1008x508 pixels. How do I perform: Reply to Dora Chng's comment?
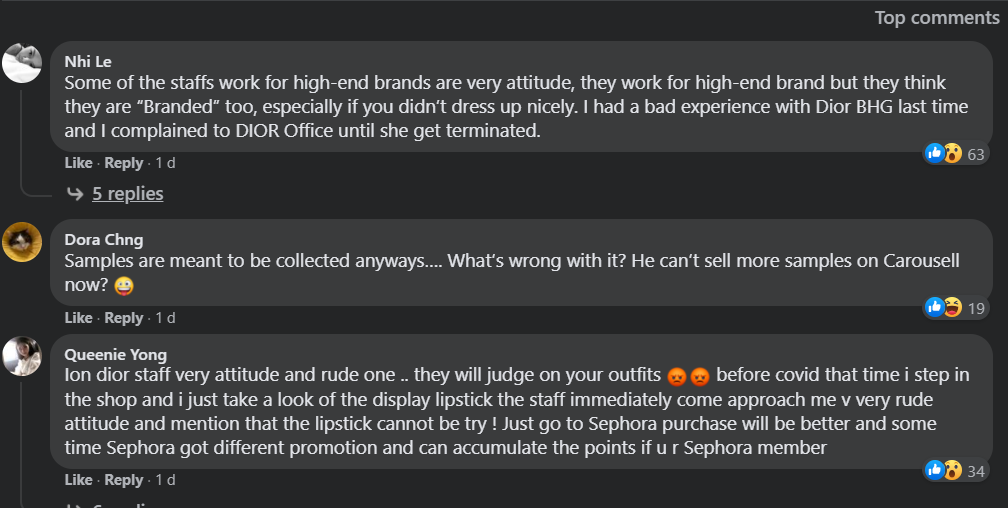pyautogui.click(x=123, y=318)
